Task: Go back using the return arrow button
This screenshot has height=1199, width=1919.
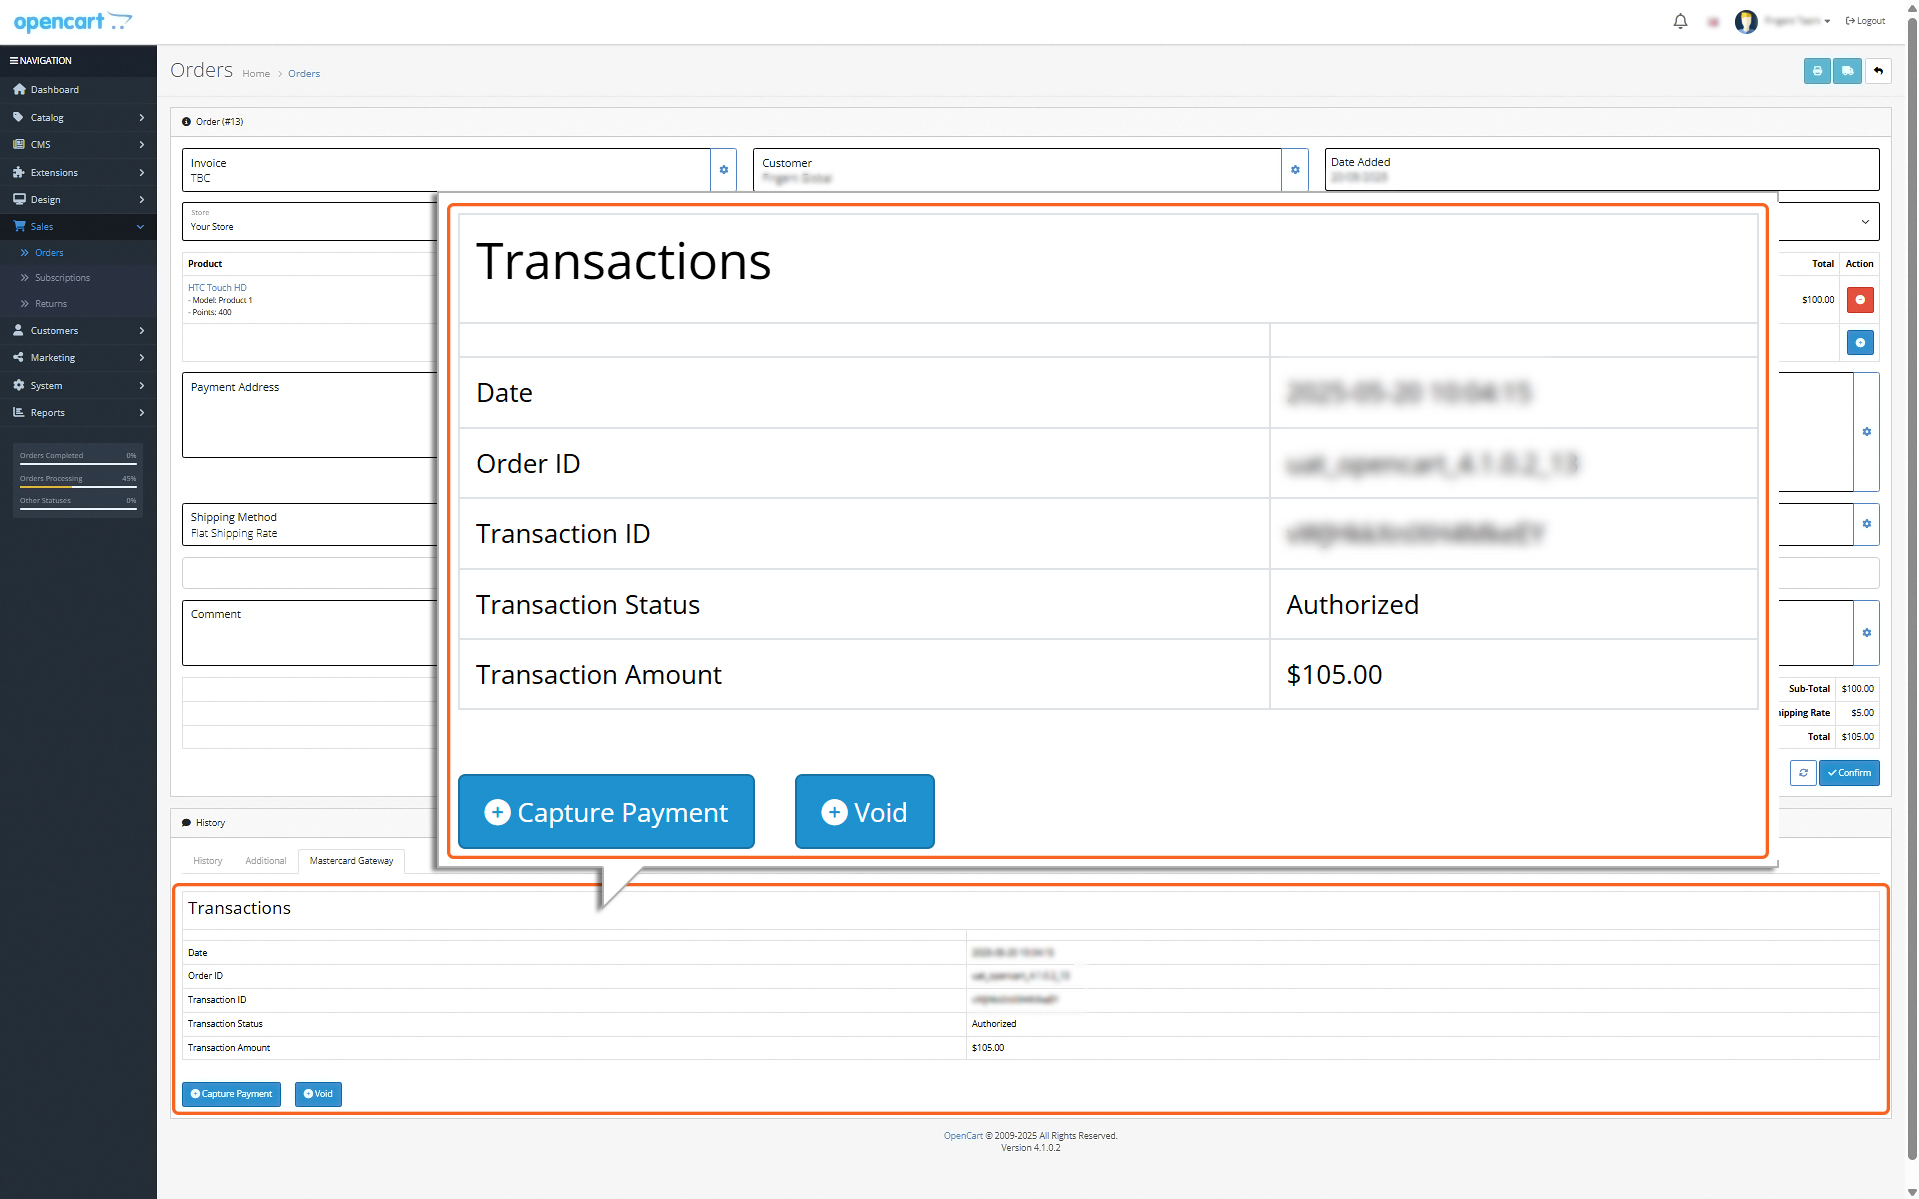Action: (x=1878, y=71)
